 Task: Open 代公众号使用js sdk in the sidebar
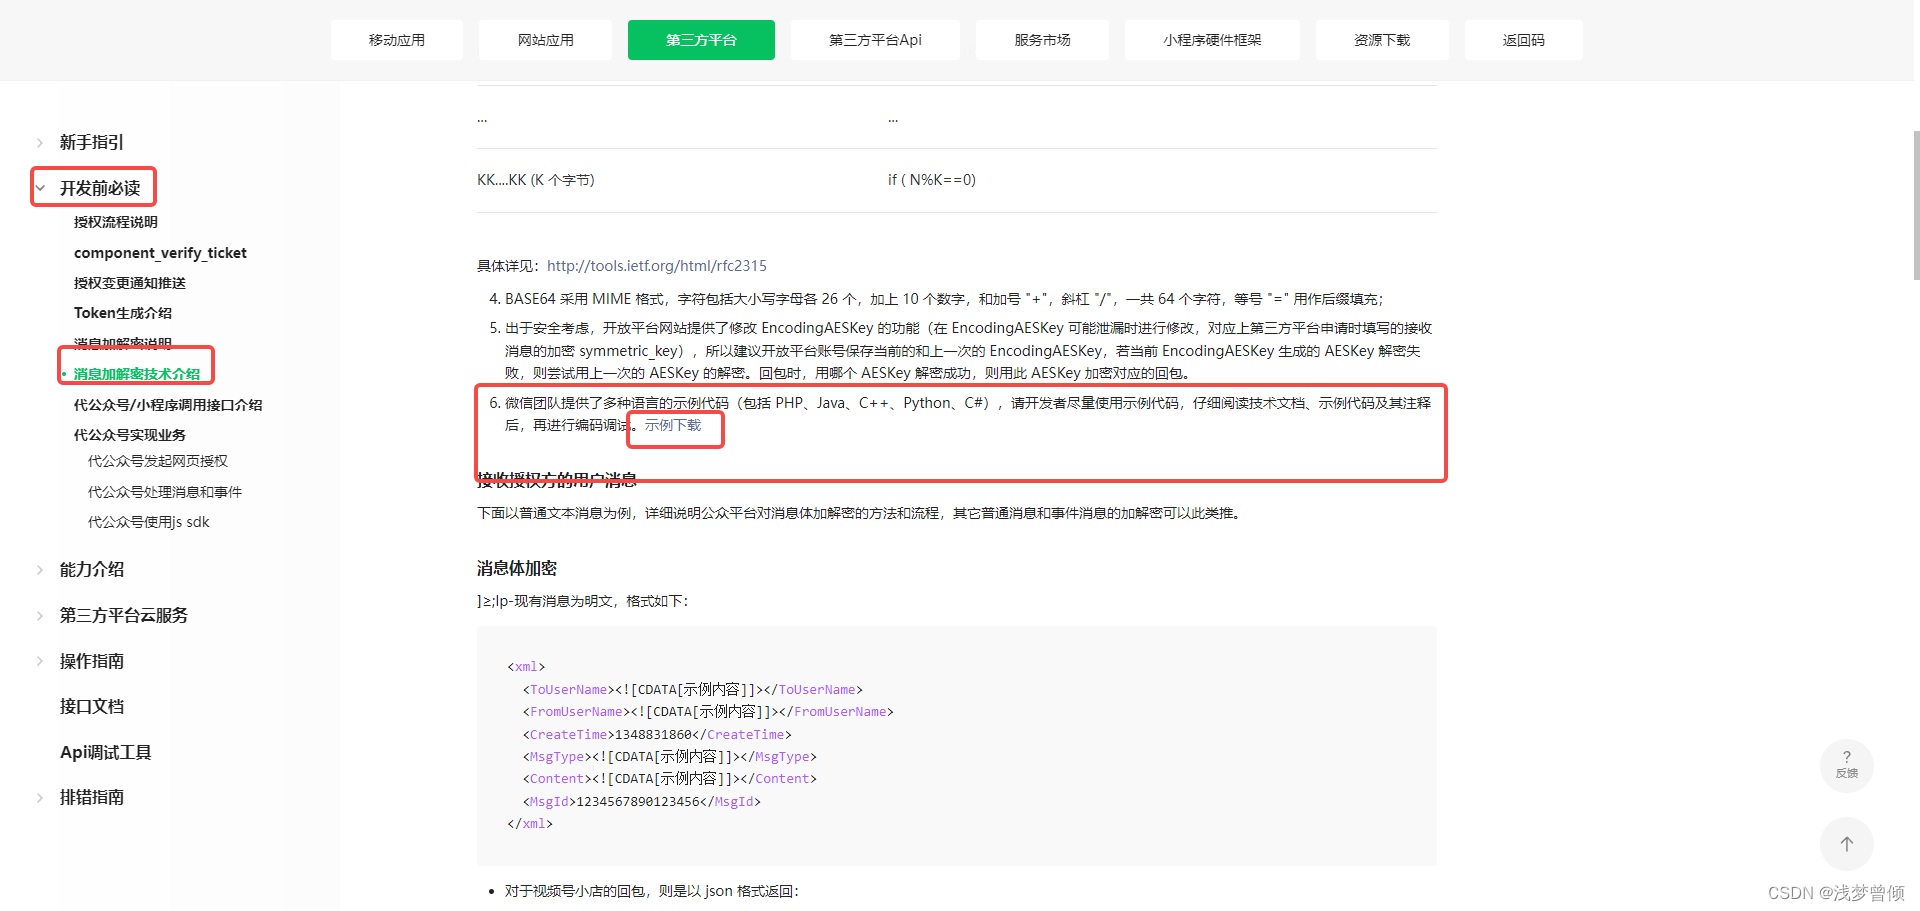click(x=149, y=522)
